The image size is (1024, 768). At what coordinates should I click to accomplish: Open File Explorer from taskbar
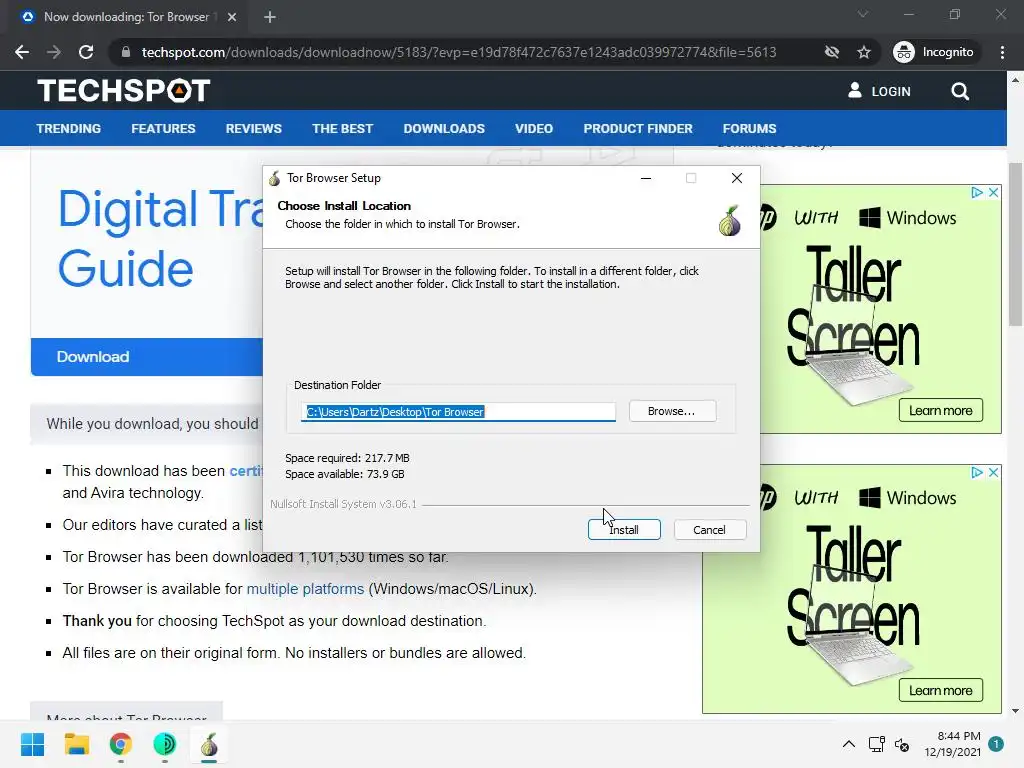(76, 744)
